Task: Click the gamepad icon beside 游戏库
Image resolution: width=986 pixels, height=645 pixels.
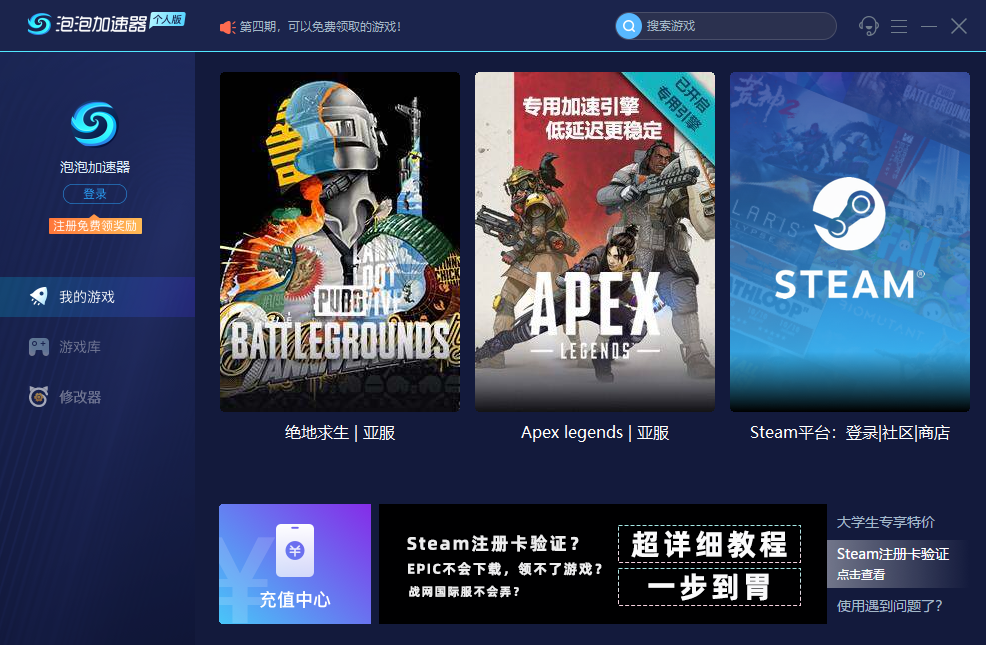Action: [39, 347]
